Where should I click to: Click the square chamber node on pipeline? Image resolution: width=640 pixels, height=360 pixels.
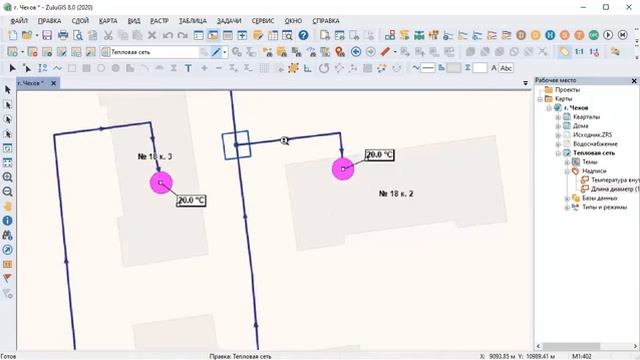click(x=236, y=145)
